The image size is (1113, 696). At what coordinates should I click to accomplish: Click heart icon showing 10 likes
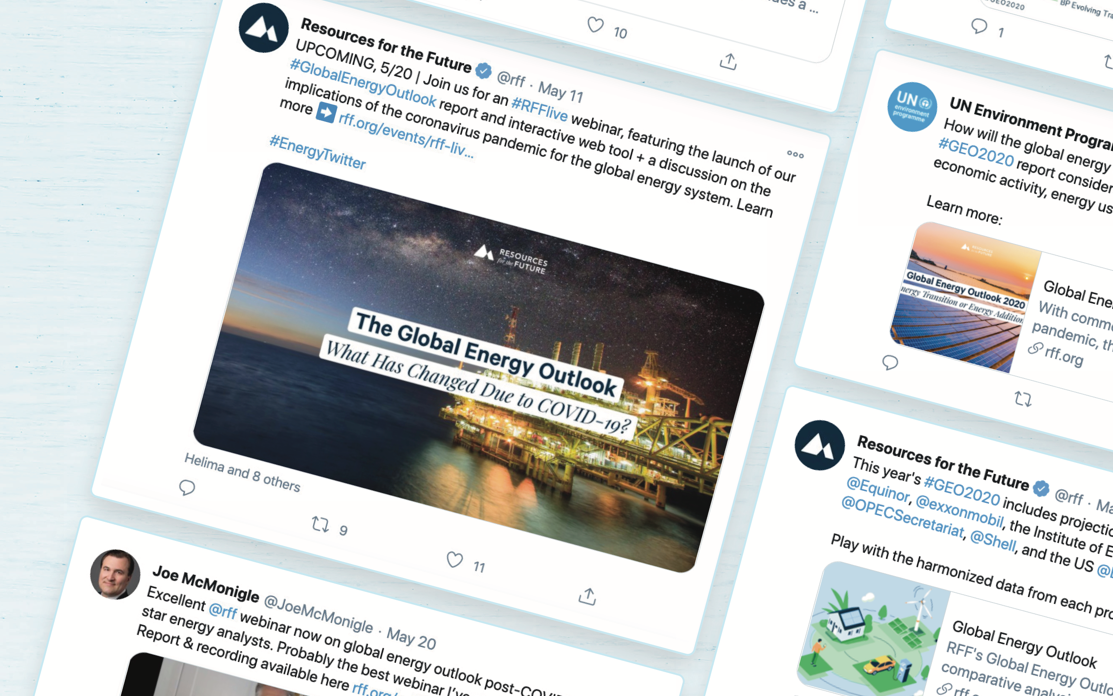[596, 26]
